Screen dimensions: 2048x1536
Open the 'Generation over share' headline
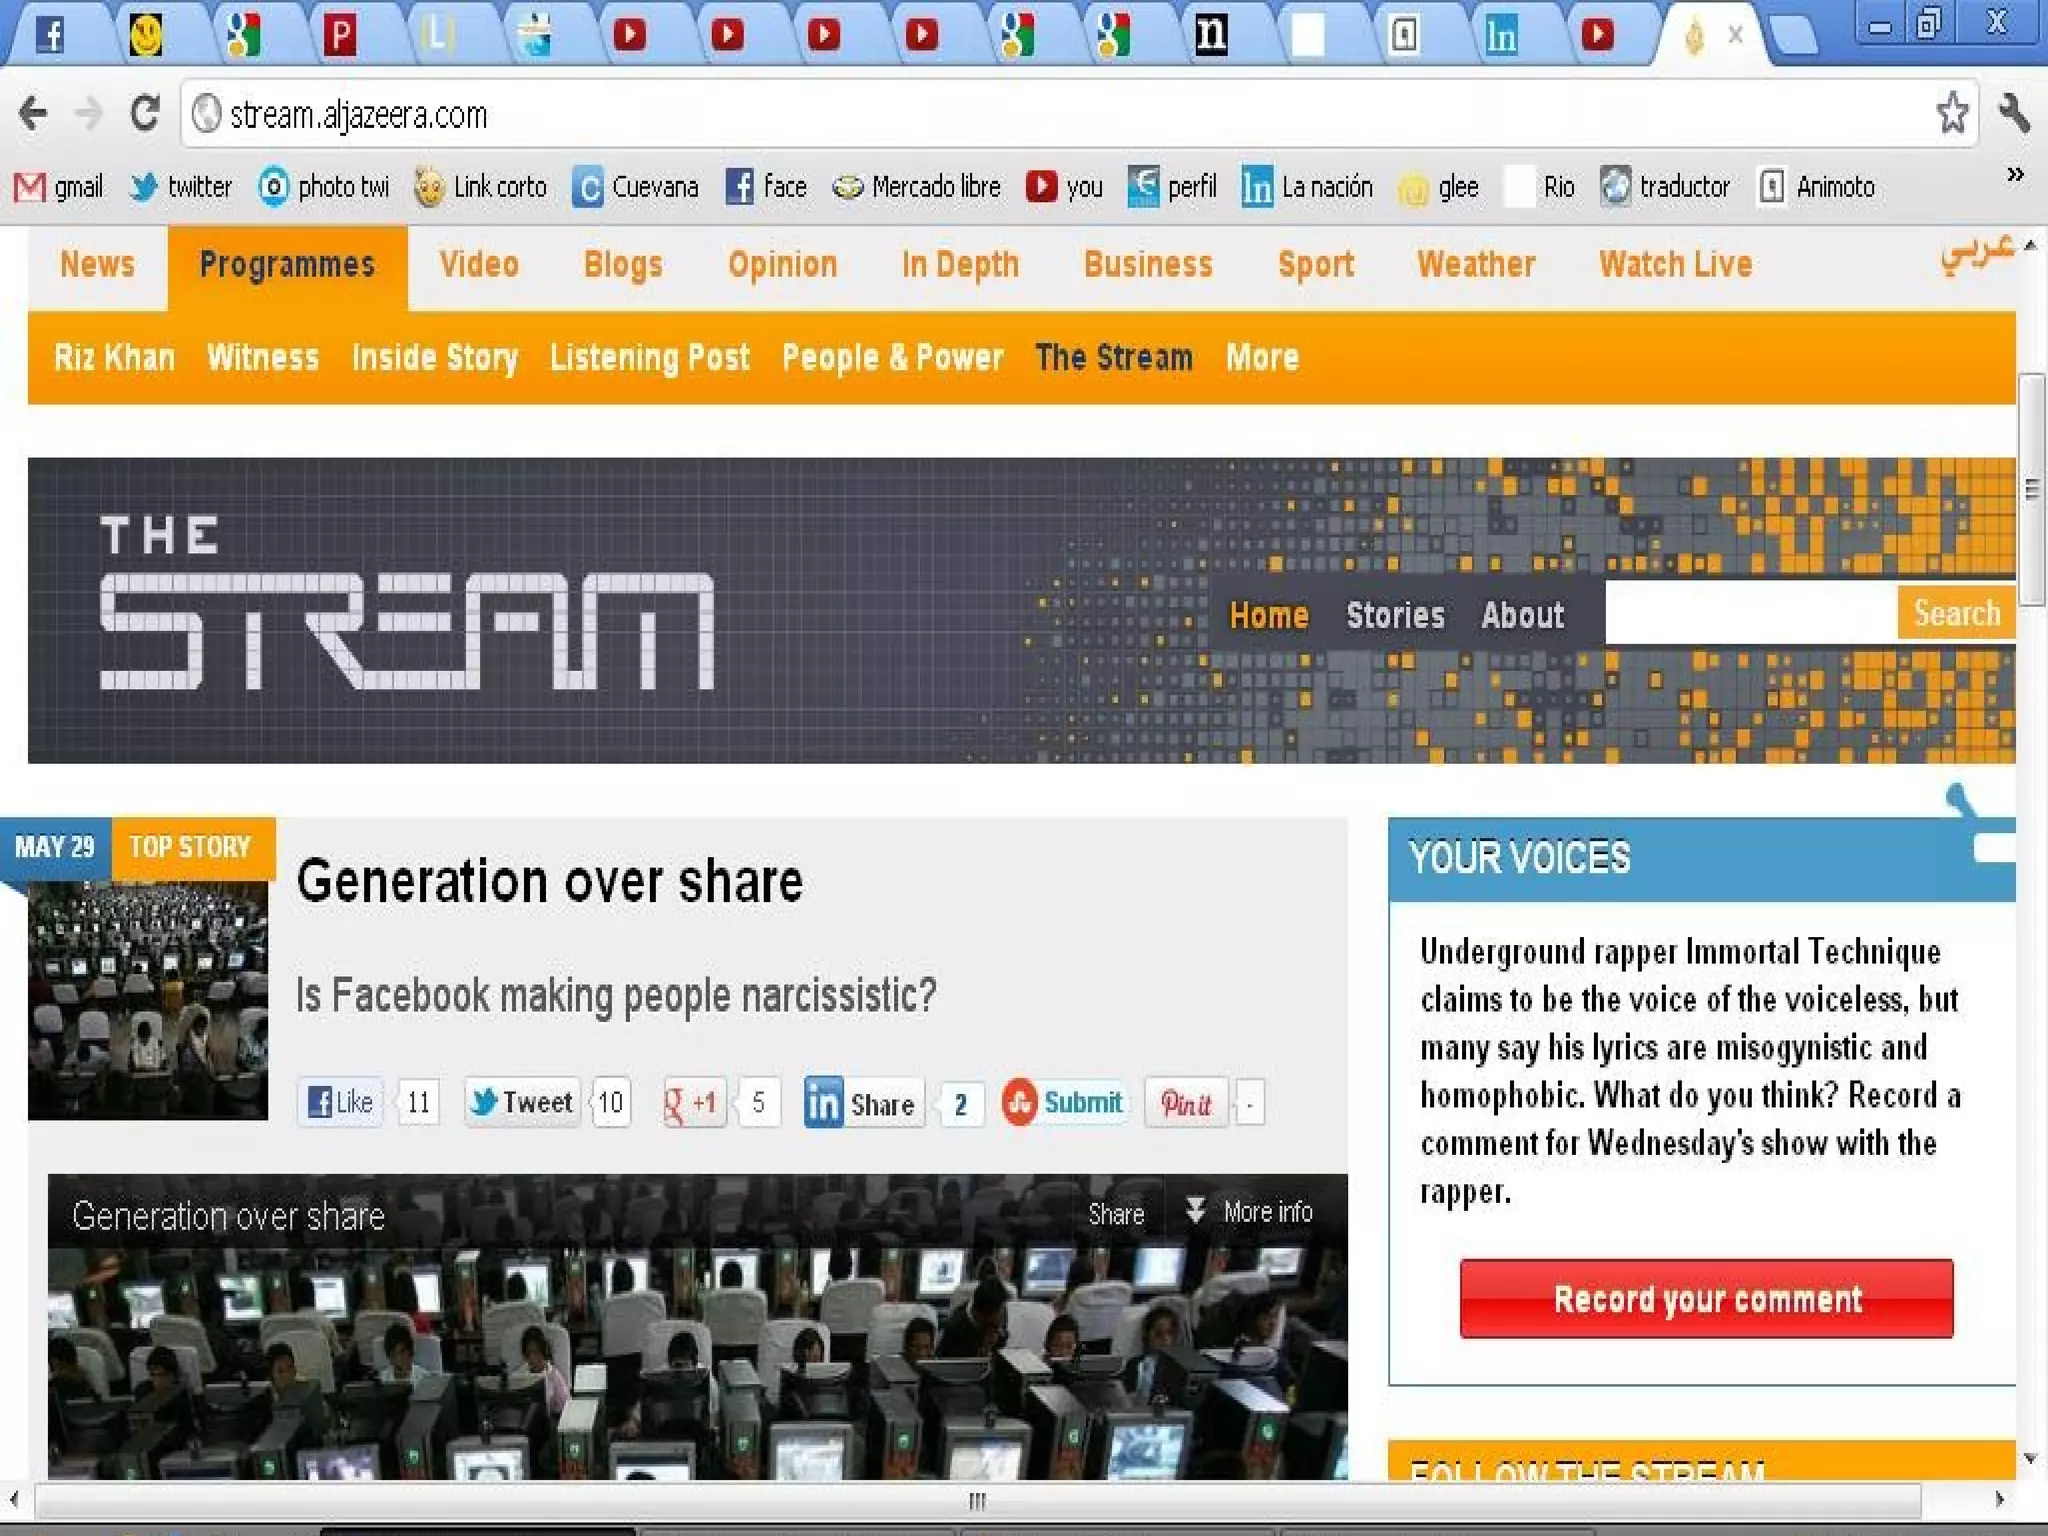tap(550, 882)
